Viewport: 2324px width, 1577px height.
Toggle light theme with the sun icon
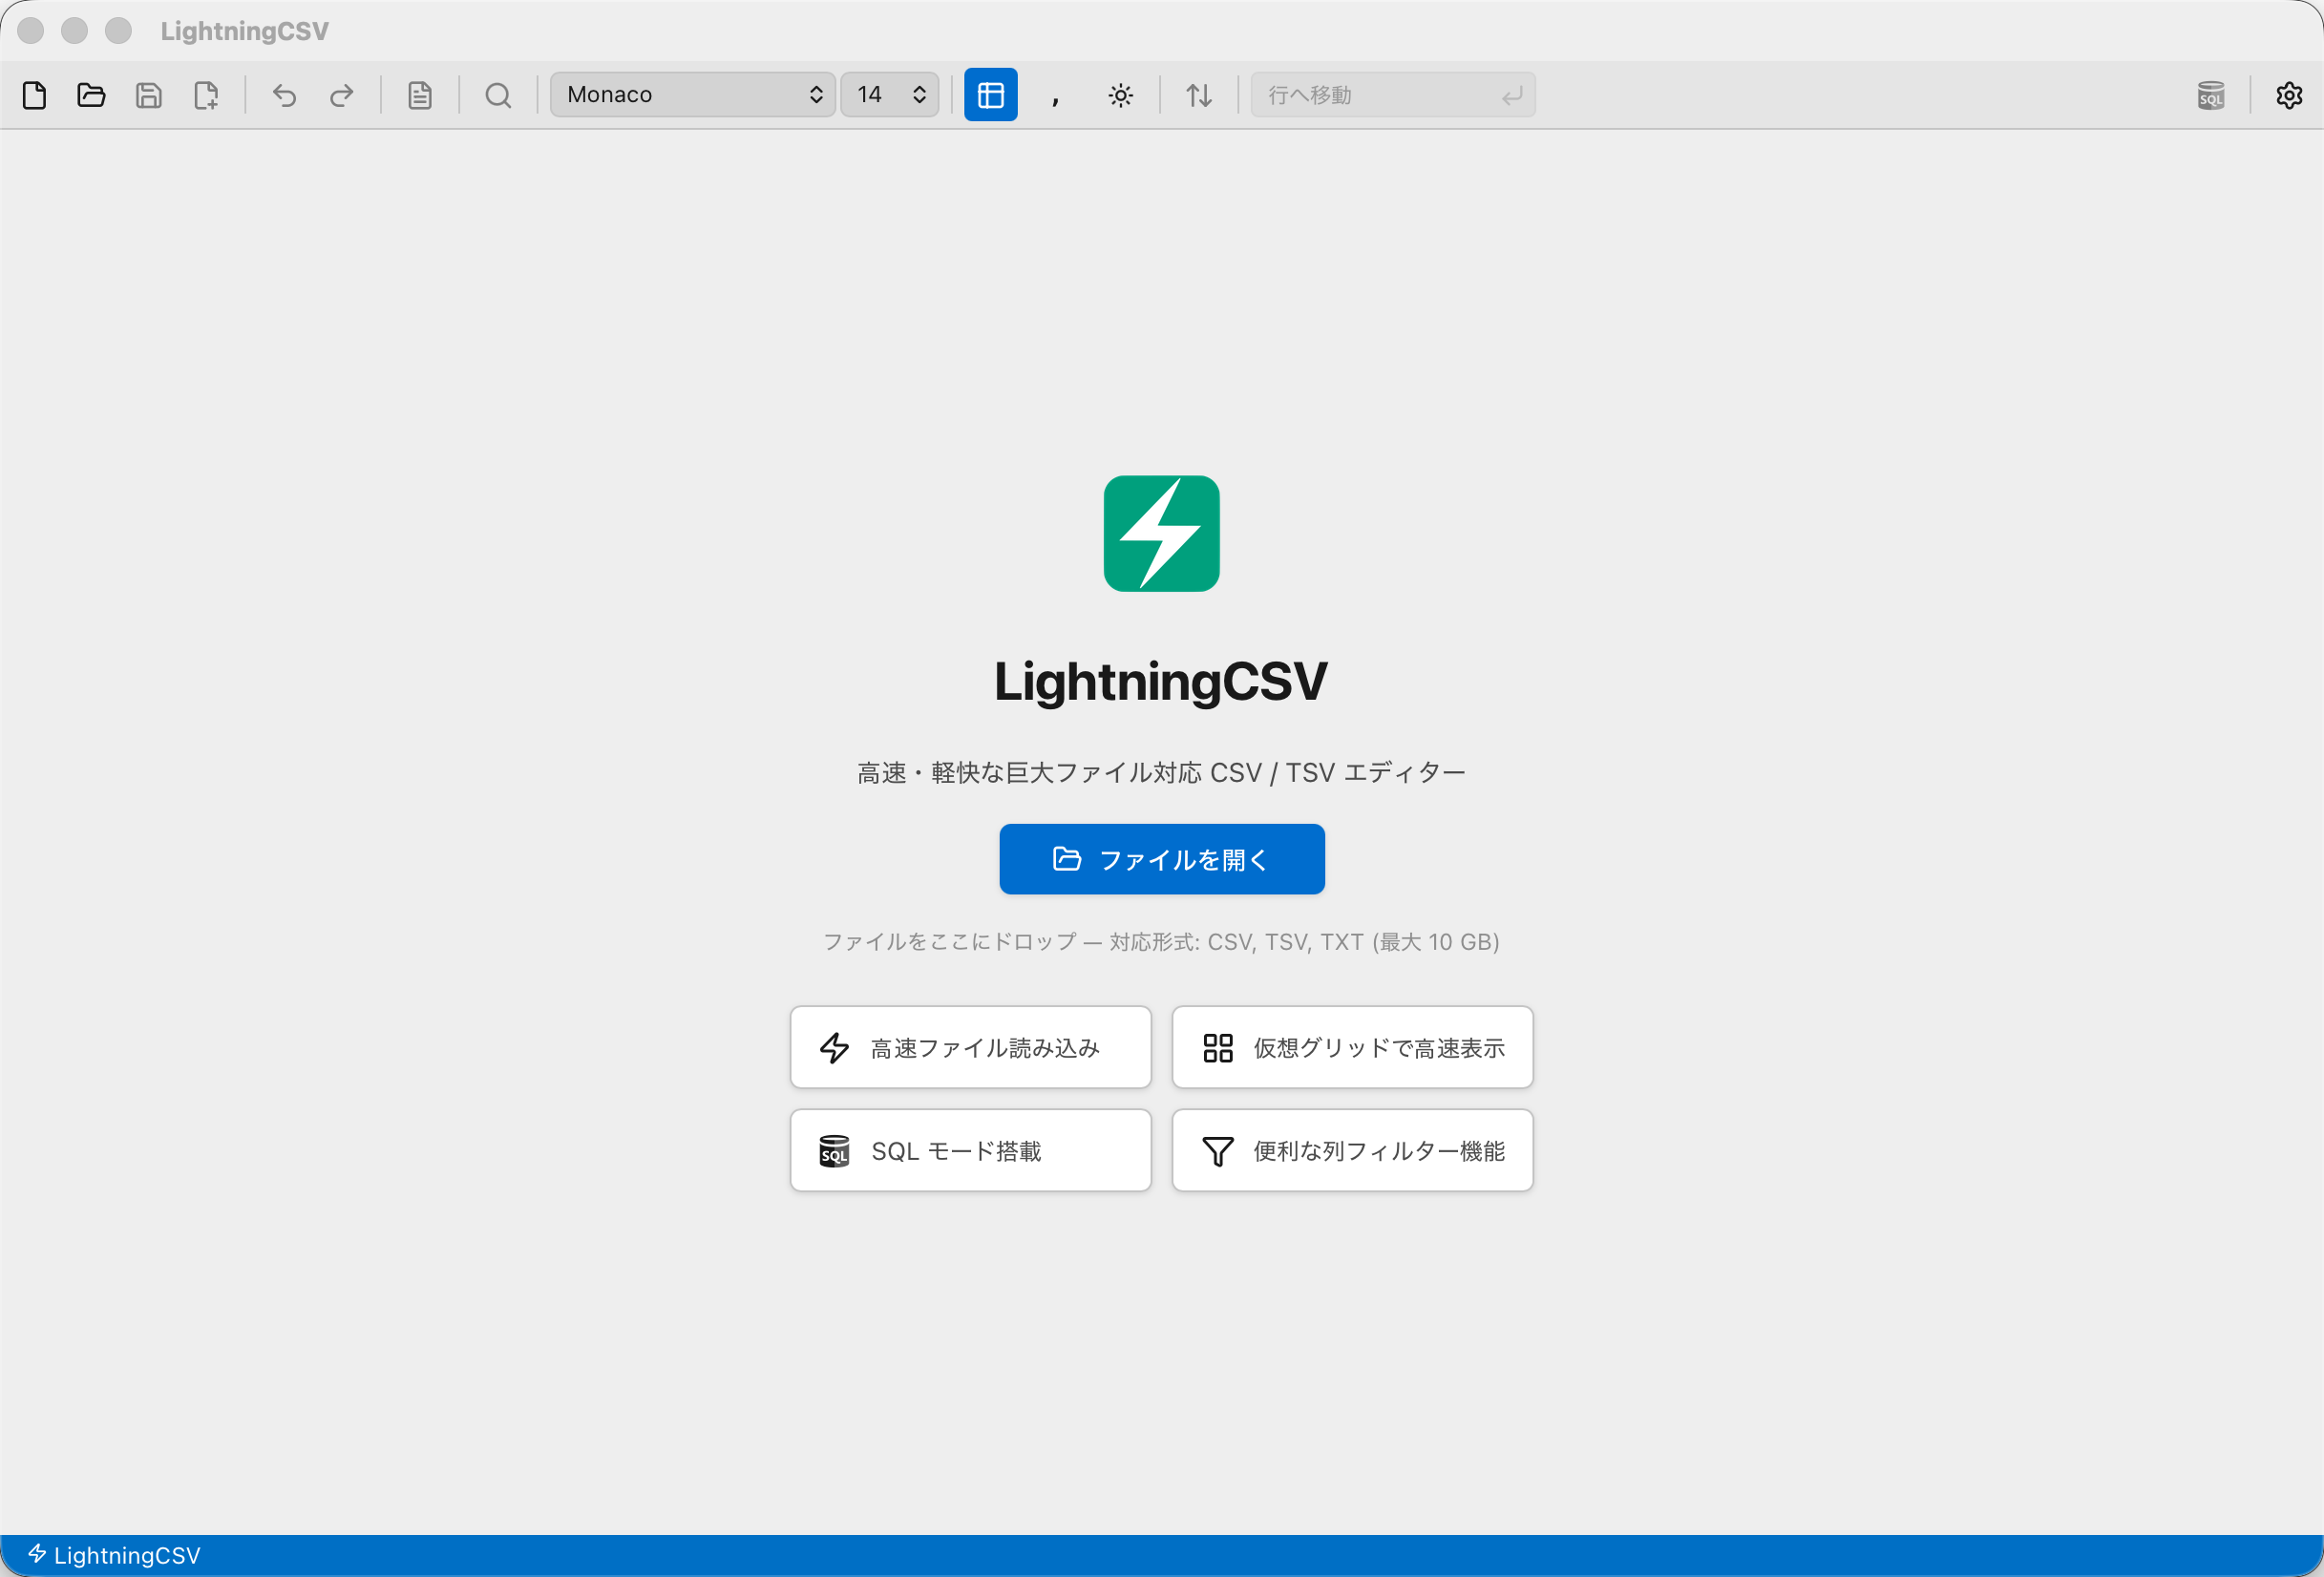1121,95
